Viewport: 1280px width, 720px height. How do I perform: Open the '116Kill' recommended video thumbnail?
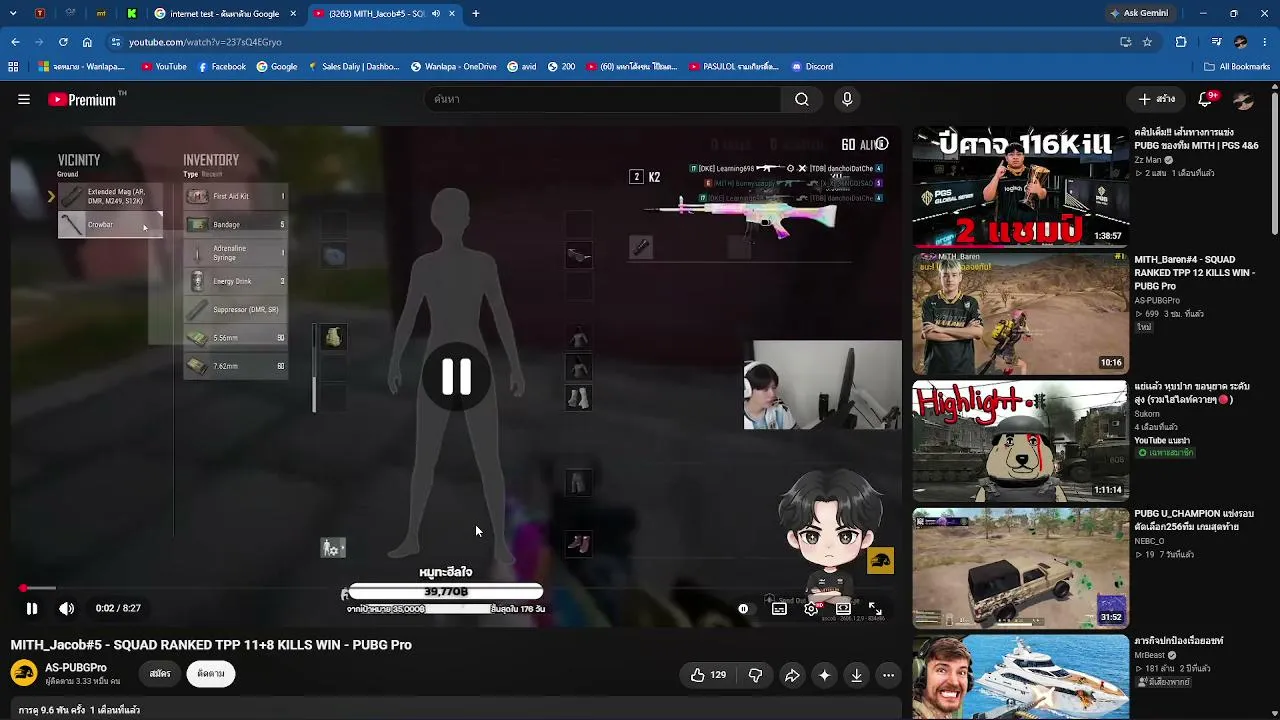[x=1021, y=186]
